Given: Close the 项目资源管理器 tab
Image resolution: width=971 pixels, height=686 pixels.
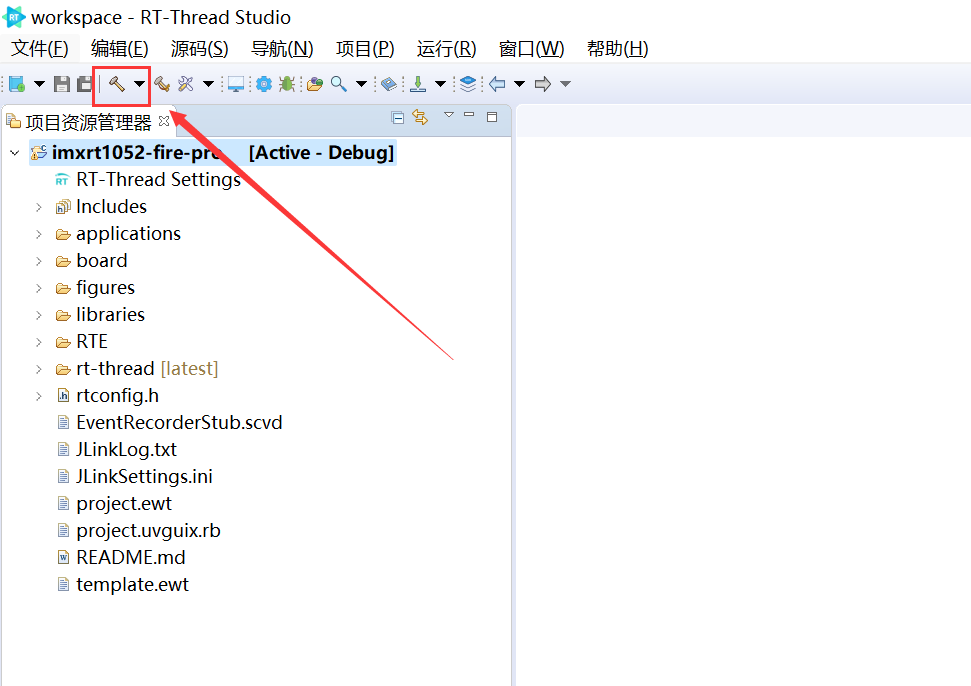Looking at the screenshot, I should (164, 122).
